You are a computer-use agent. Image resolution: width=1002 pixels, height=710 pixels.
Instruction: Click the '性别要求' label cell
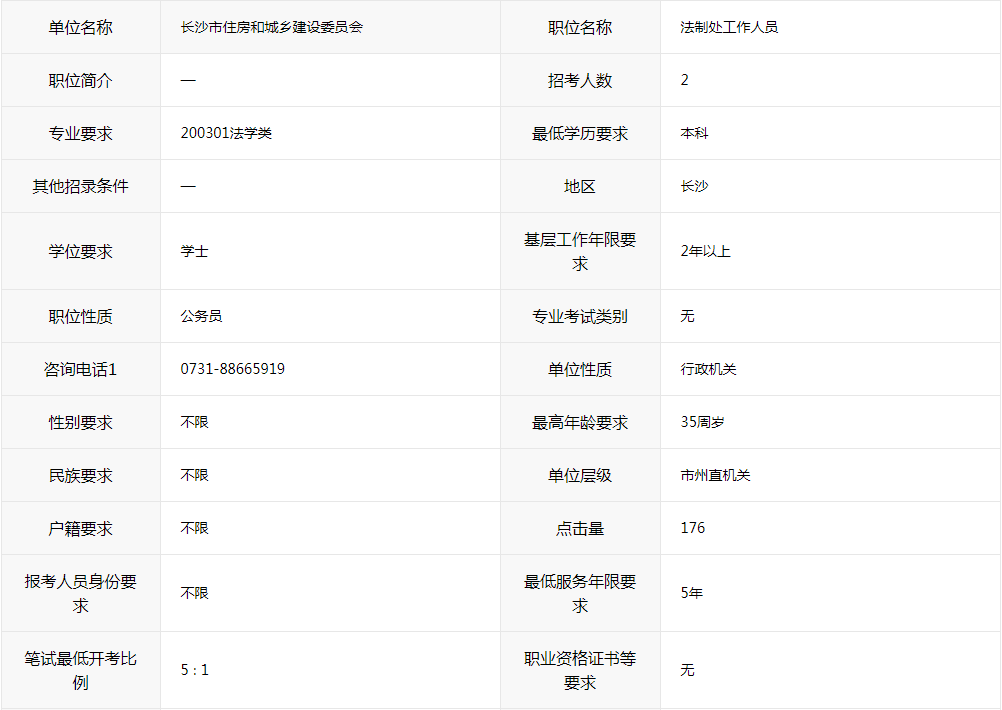(81, 422)
